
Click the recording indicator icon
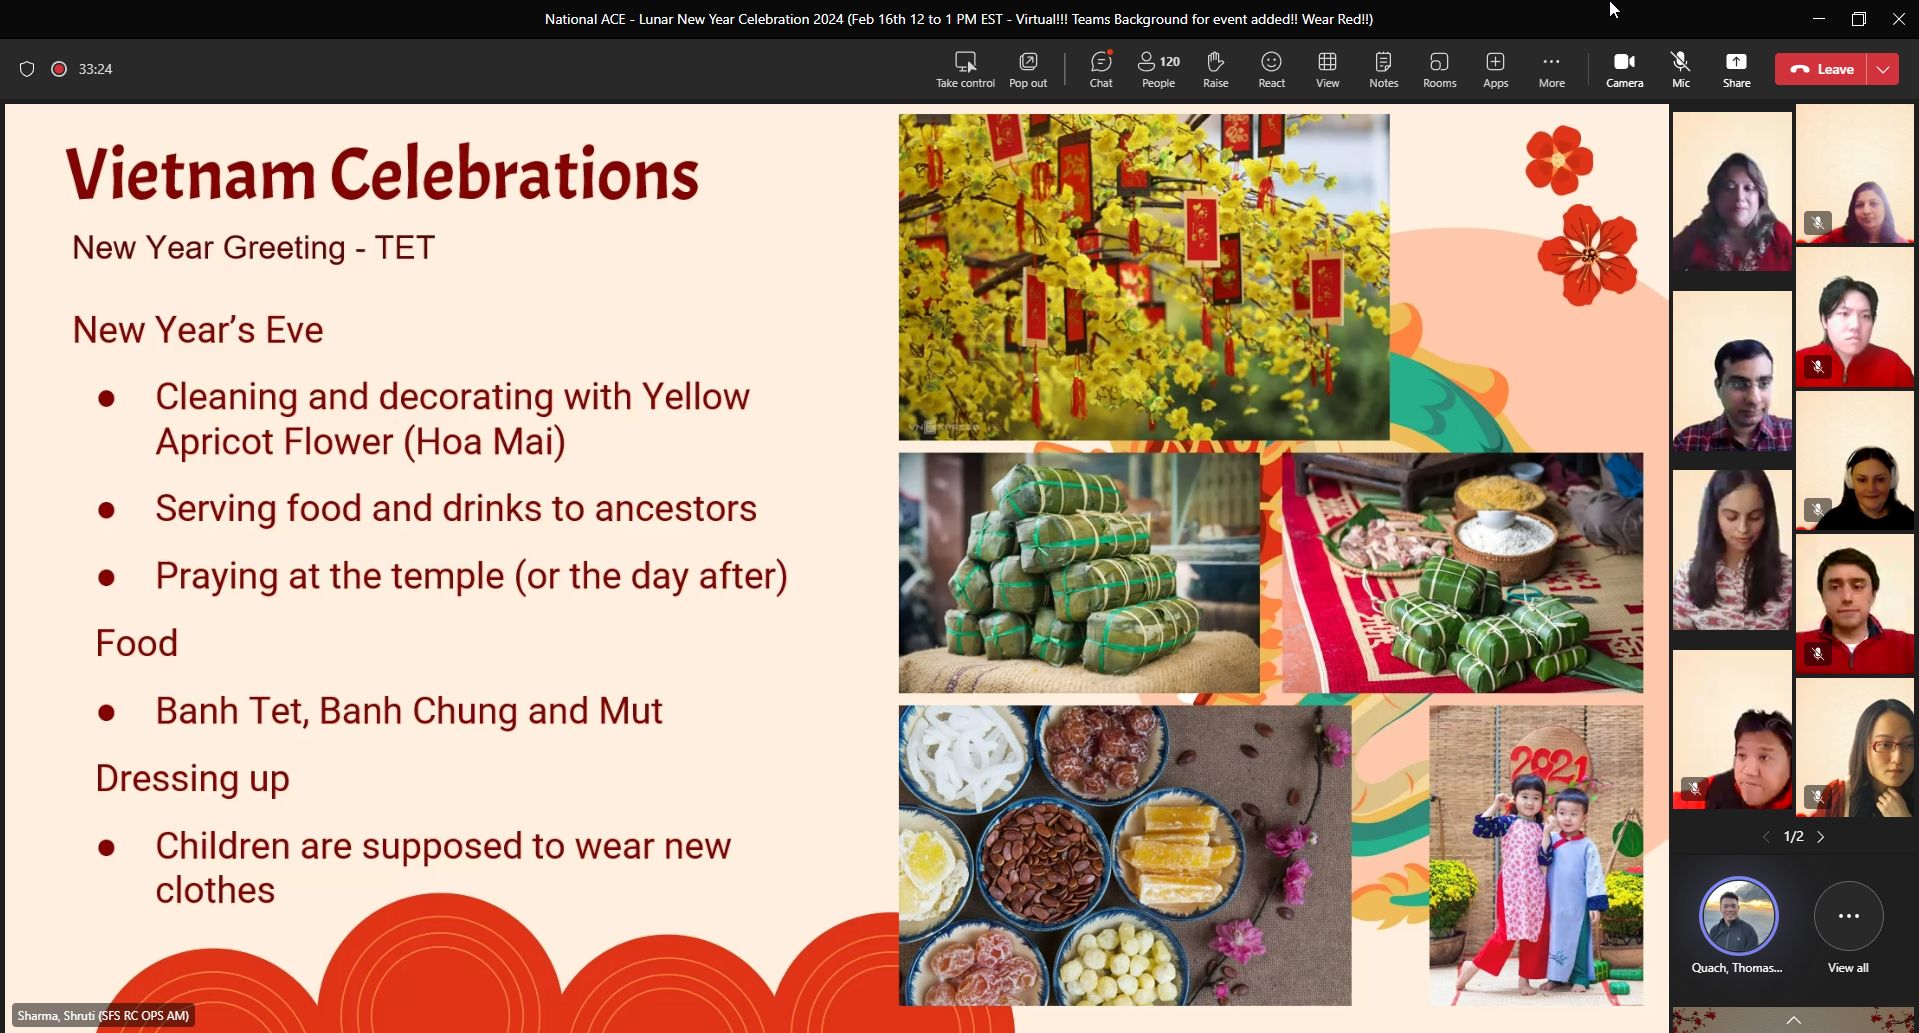(59, 69)
